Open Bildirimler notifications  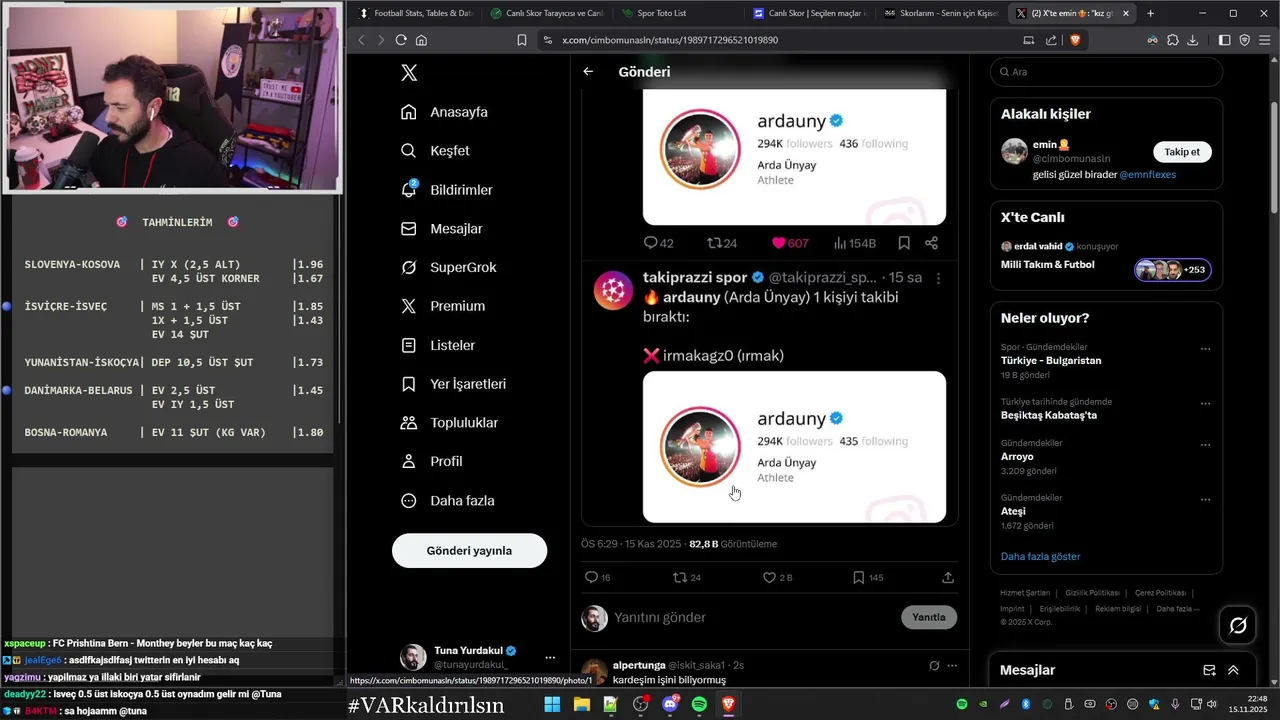[446, 190]
